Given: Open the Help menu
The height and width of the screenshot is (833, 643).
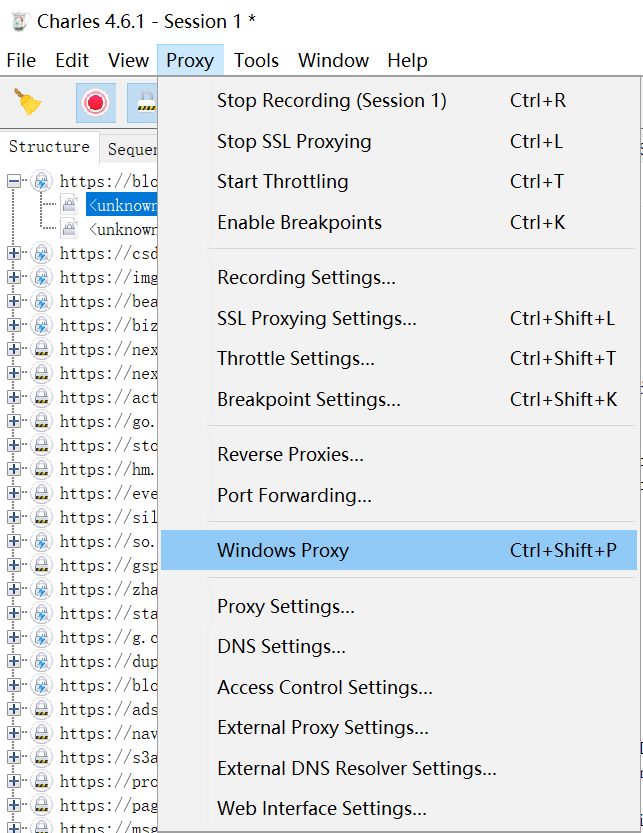Looking at the screenshot, I should pos(407,61).
